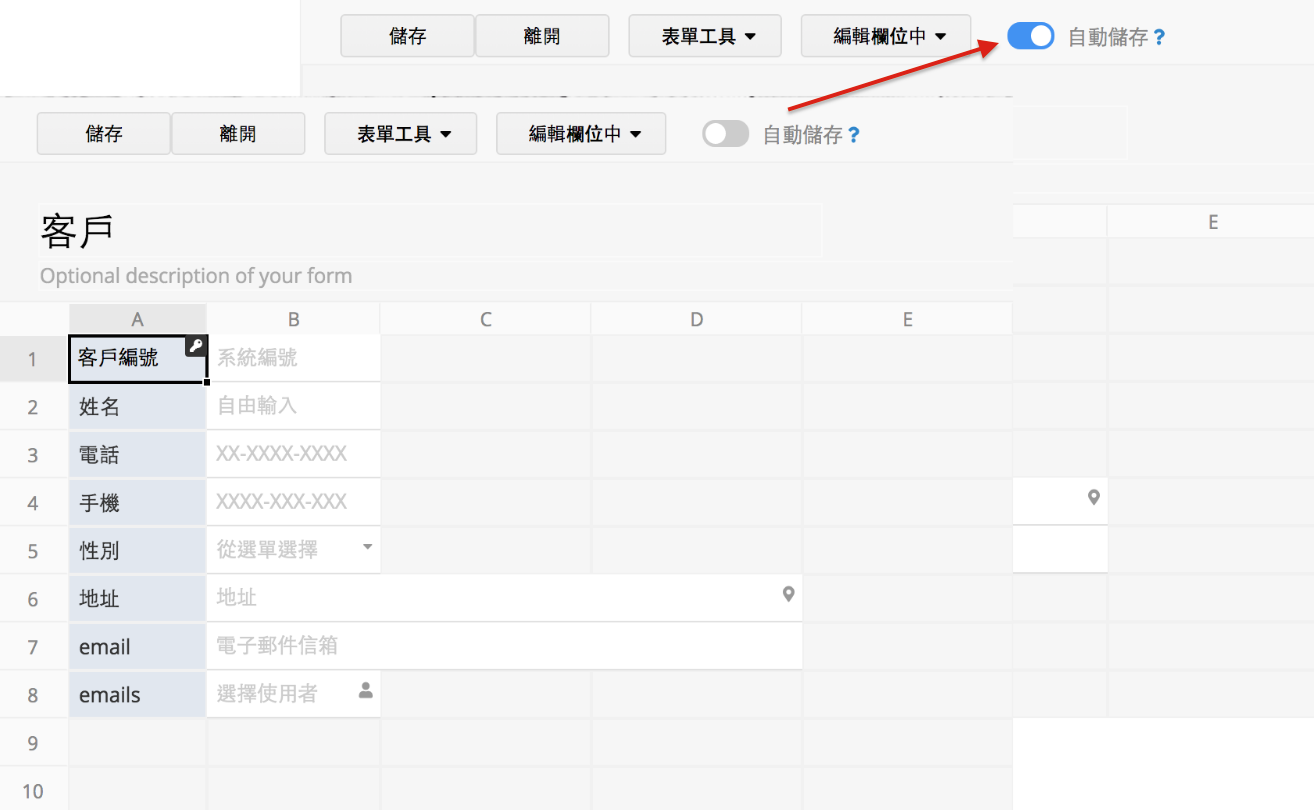The image size is (1314, 810).
Task: Expand 編輯欄位中 dropdown in the toolbar with auto-save on
Action: point(885,37)
